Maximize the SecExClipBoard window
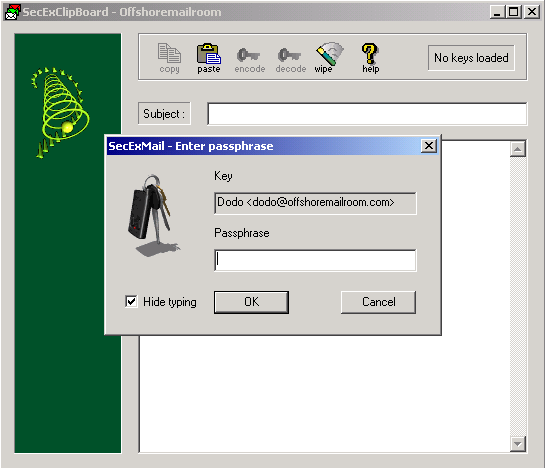Image resolution: width=545 pixels, height=468 pixels. pos(513,12)
